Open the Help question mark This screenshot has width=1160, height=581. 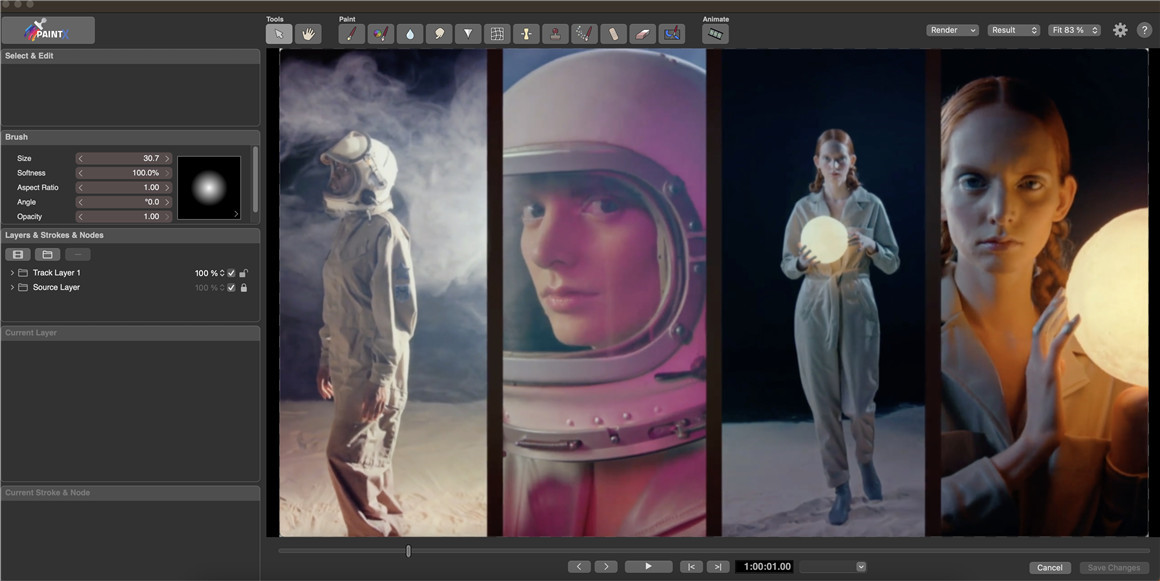pos(1145,30)
